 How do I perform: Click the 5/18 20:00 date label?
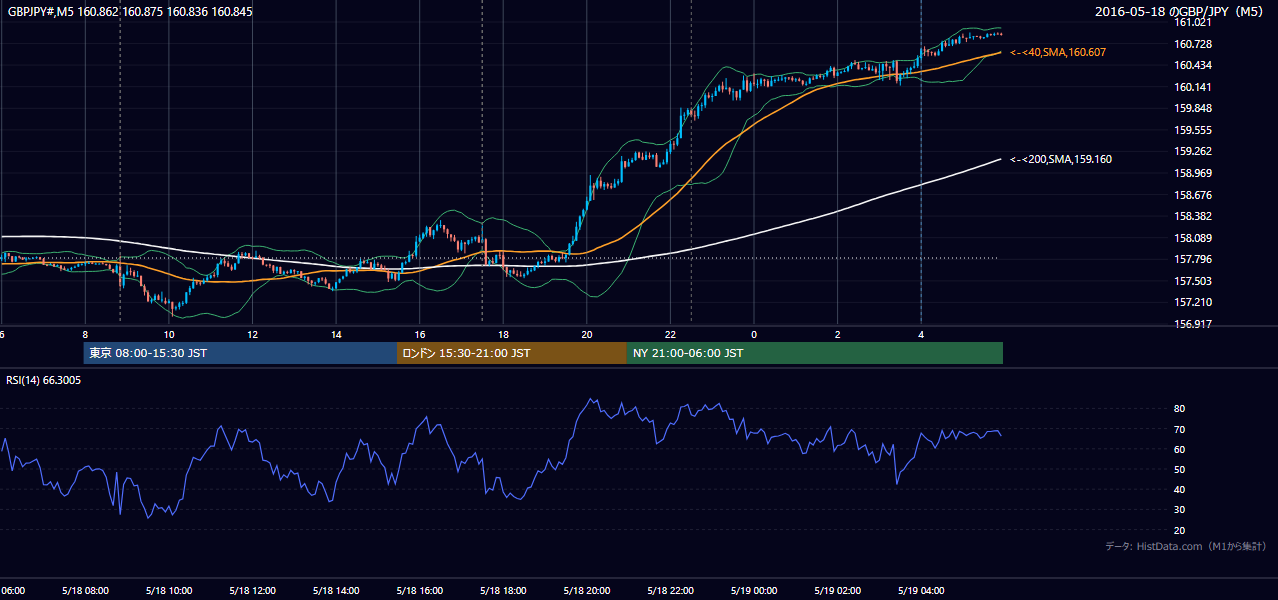587,590
